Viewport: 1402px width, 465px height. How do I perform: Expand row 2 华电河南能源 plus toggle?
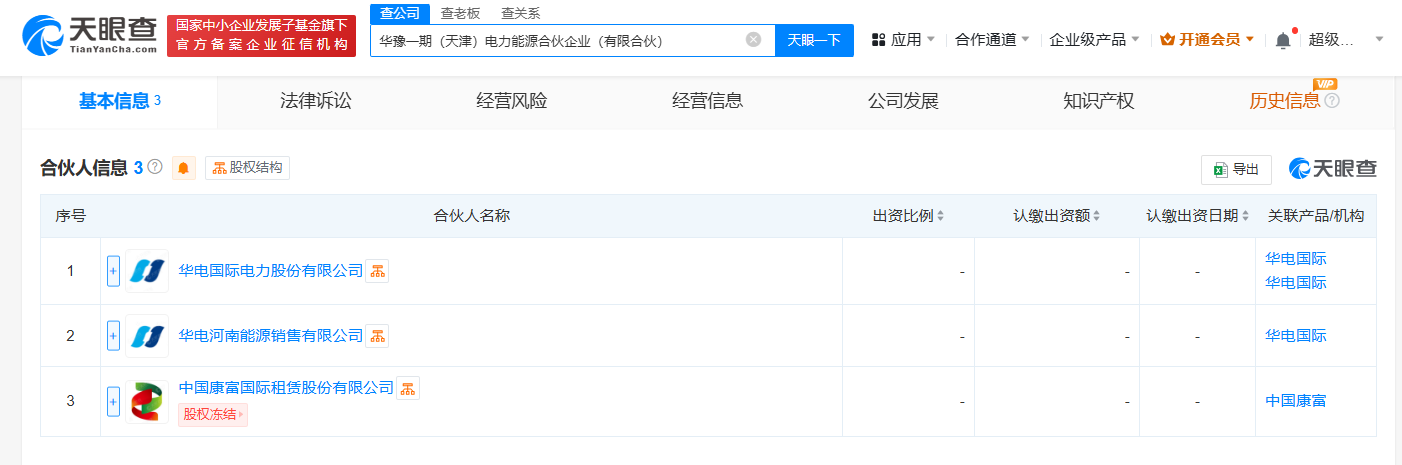click(x=113, y=336)
